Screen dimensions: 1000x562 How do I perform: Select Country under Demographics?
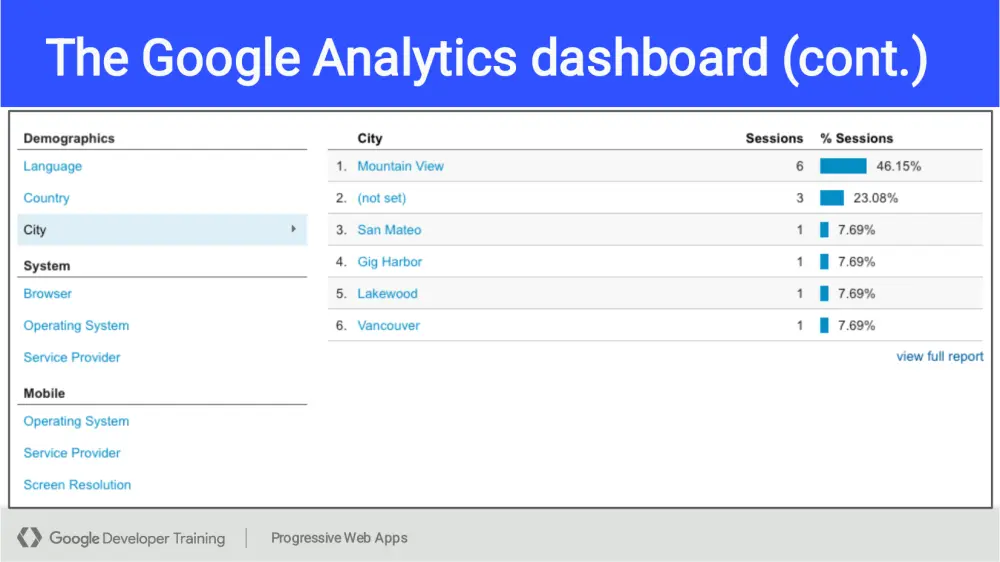(x=47, y=198)
